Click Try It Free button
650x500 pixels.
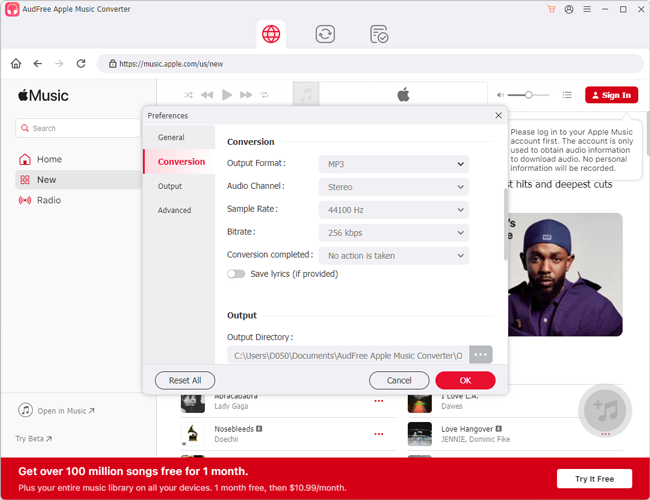[594, 479]
